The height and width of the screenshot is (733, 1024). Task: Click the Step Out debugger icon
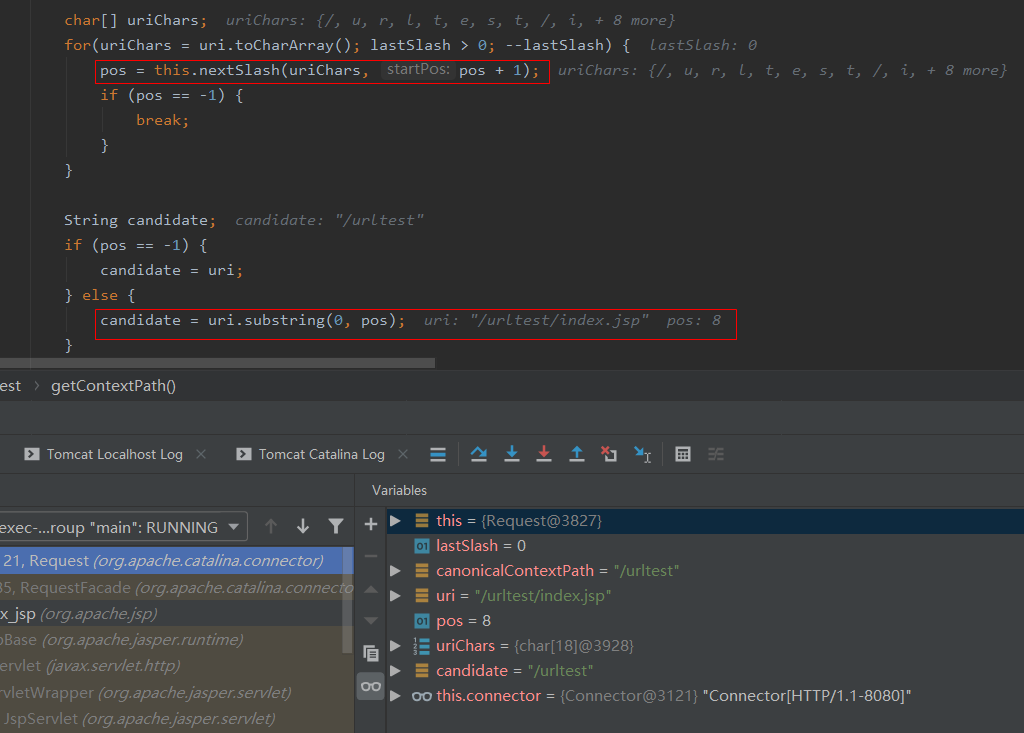(x=577, y=454)
